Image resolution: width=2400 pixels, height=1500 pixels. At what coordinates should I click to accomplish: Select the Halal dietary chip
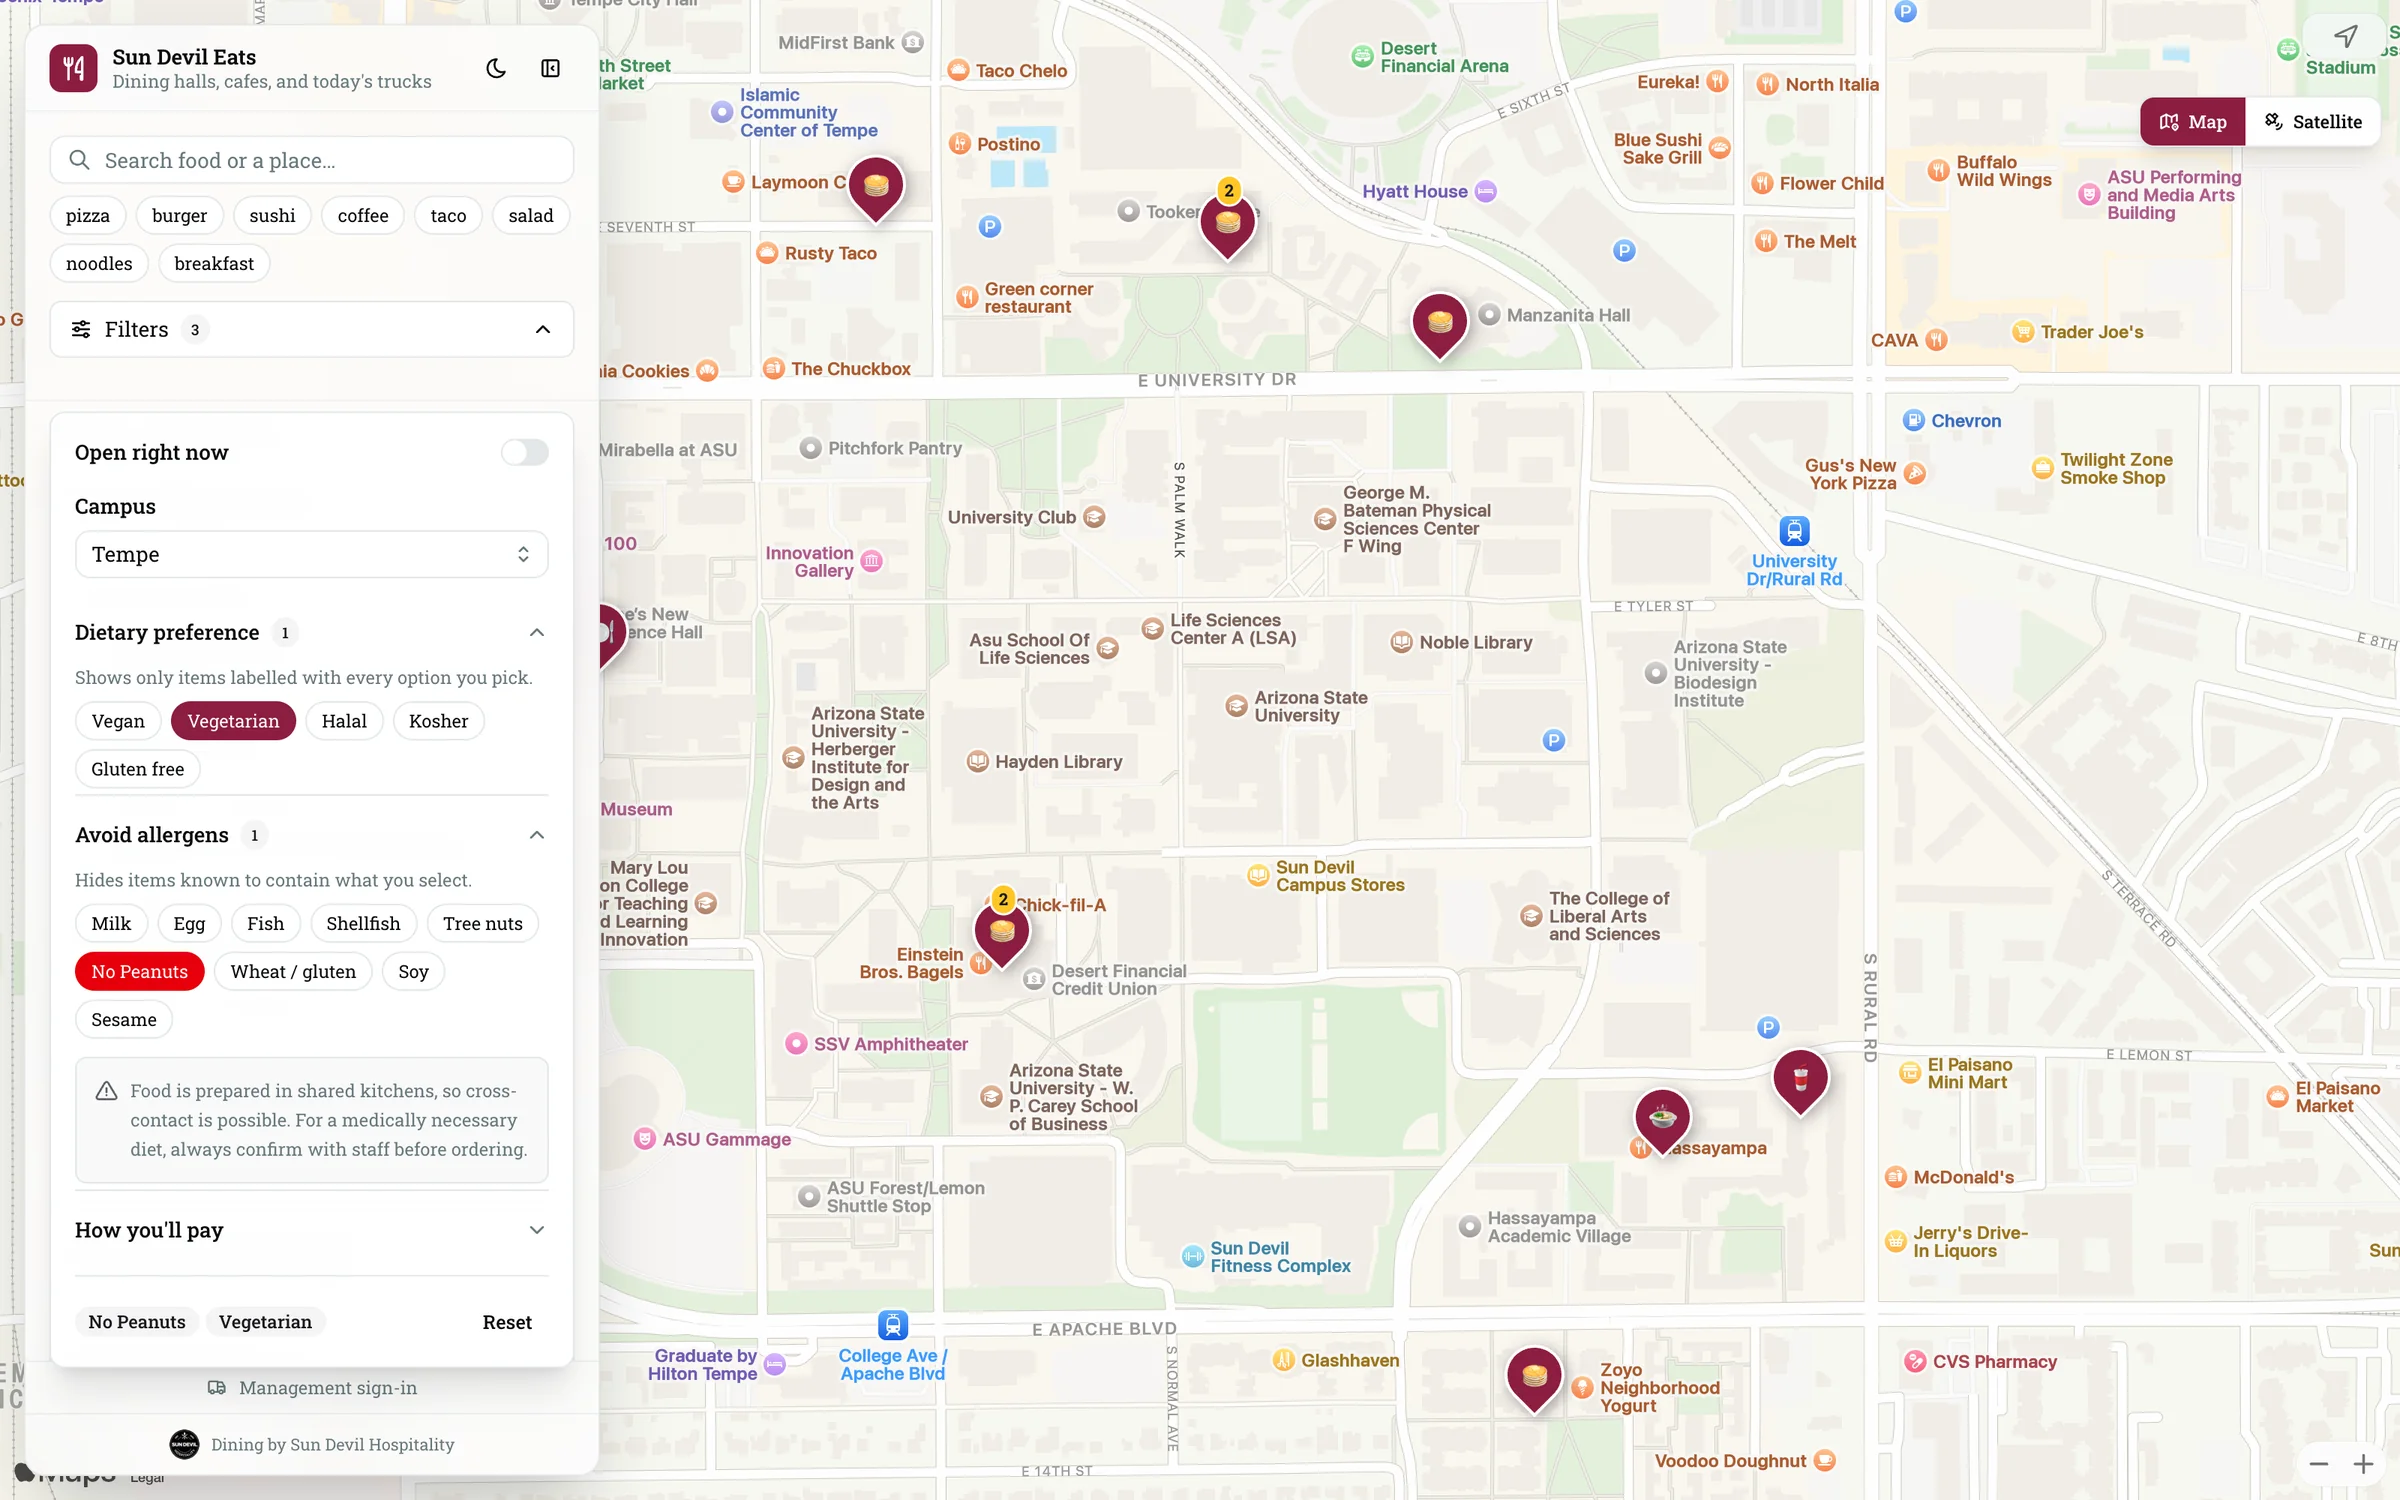[344, 721]
